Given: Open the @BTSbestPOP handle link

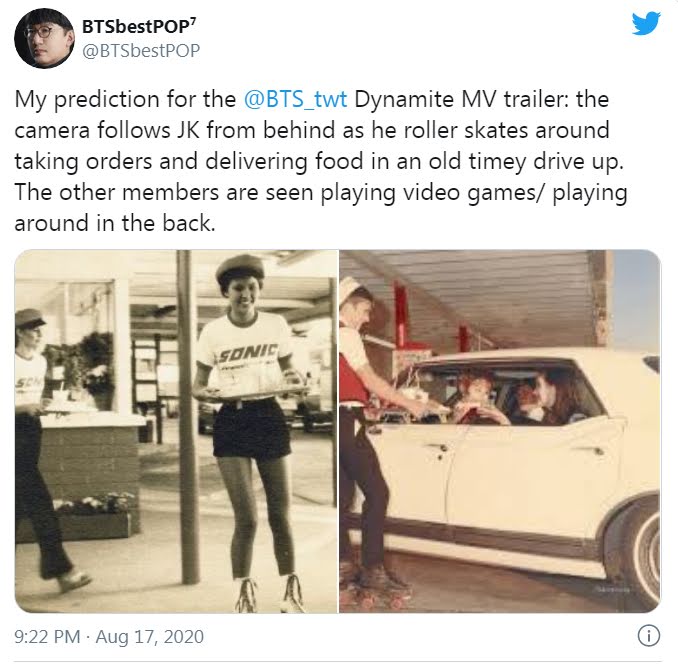Looking at the screenshot, I should coord(141,51).
